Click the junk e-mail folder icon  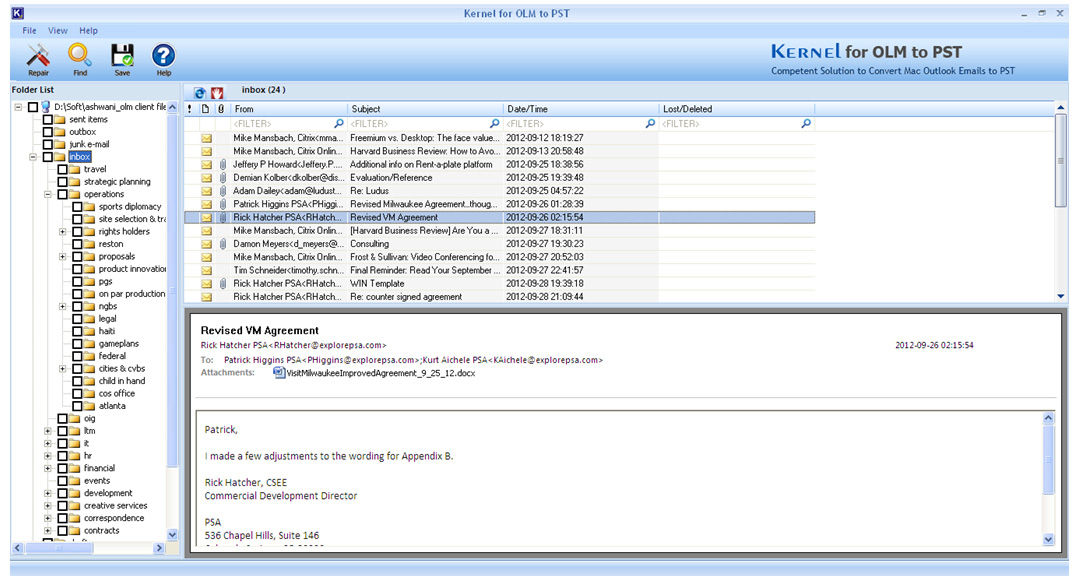pos(61,144)
